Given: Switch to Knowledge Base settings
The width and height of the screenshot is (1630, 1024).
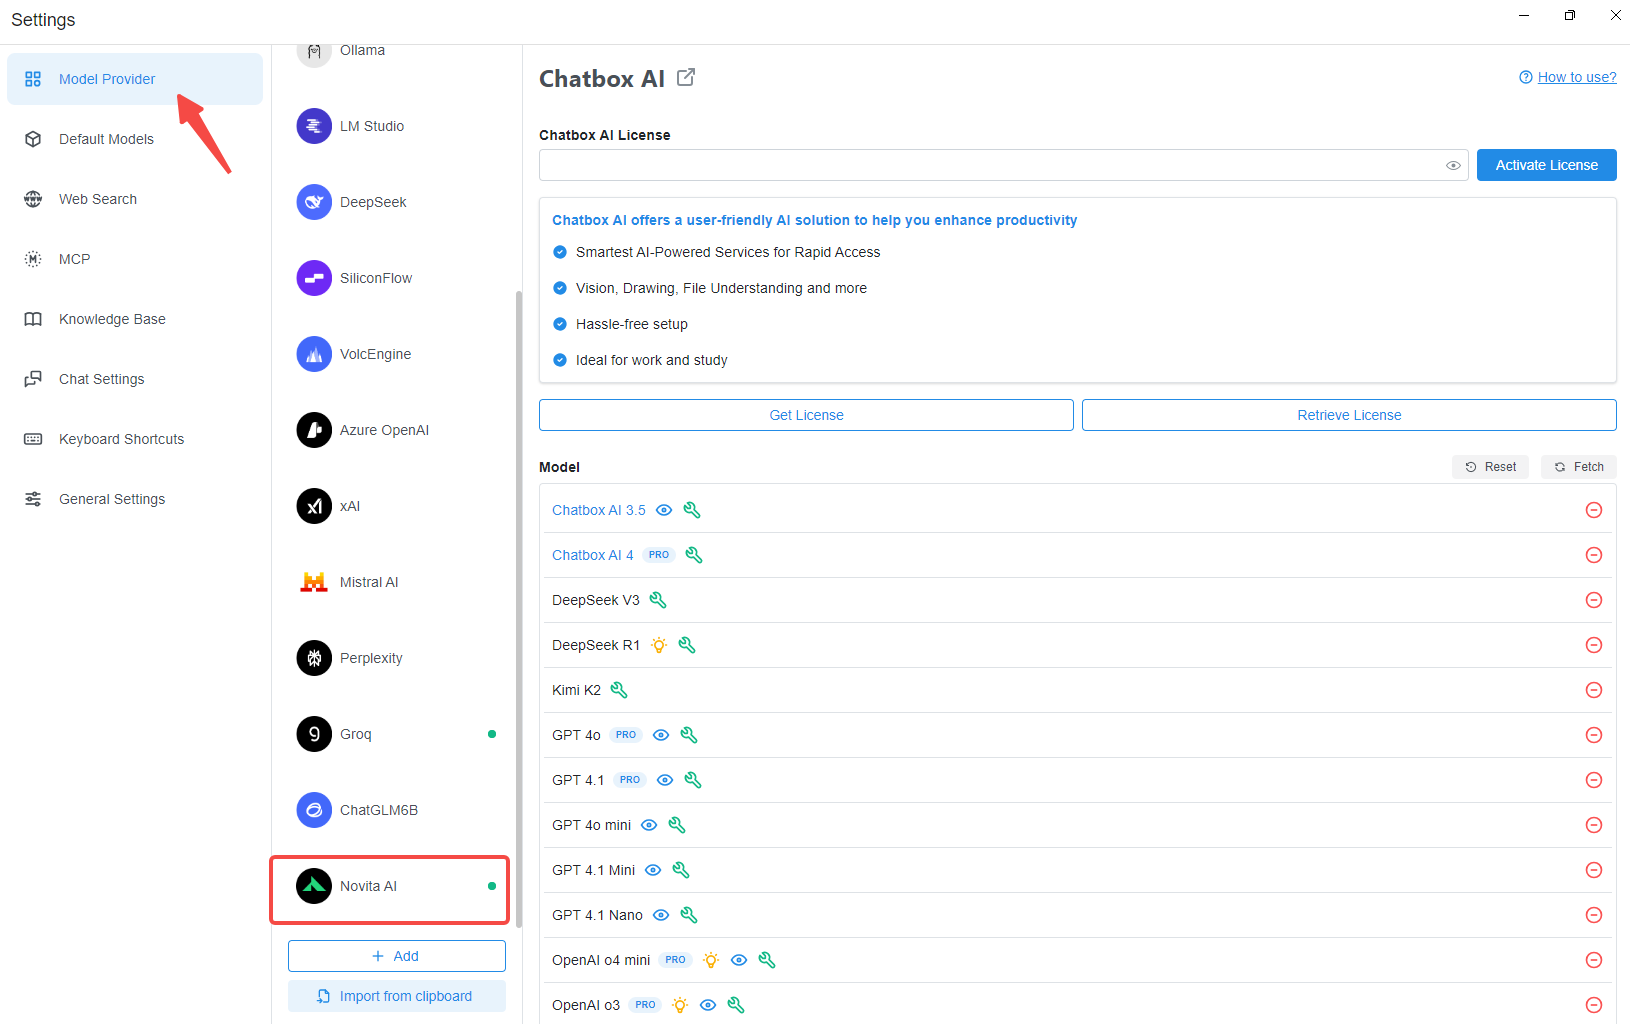Looking at the screenshot, I should coord(135,319).
